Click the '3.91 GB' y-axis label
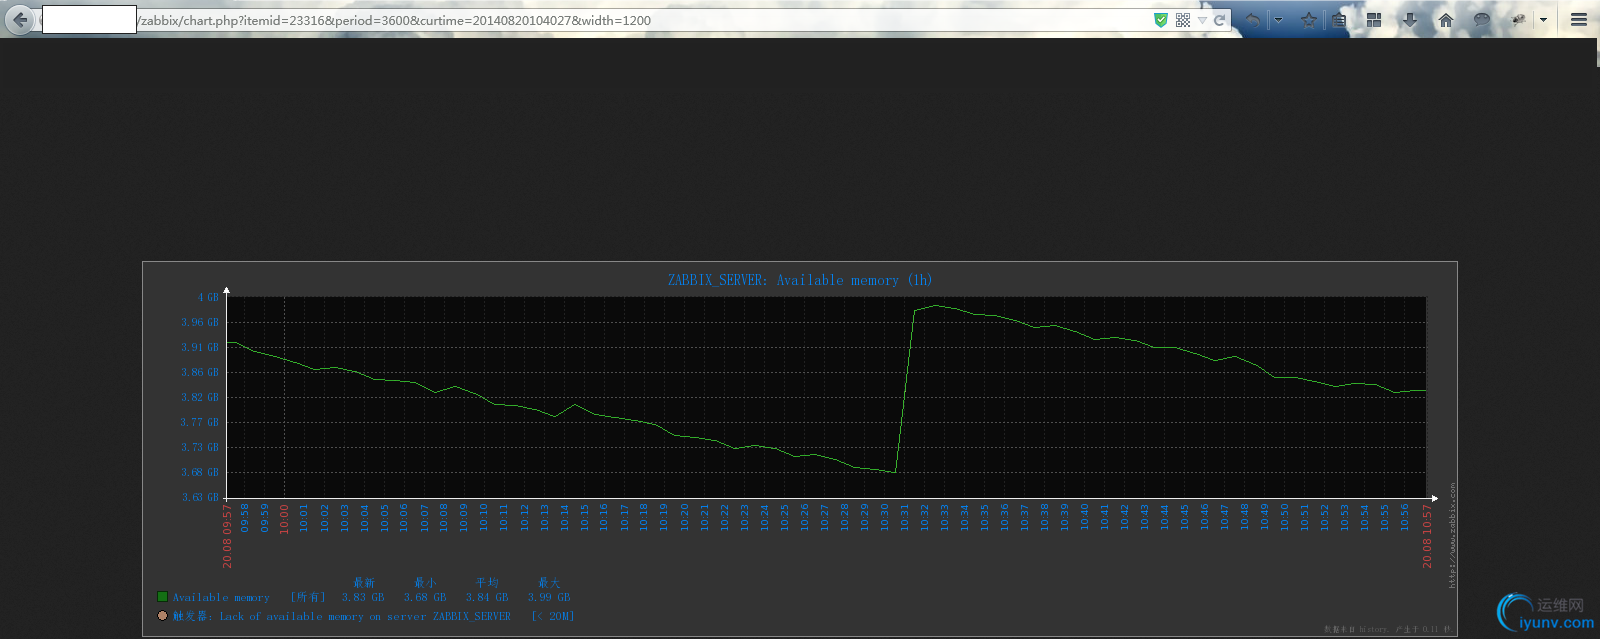Viewport: 1600px width, 639px height. click(x=200, y=347)
